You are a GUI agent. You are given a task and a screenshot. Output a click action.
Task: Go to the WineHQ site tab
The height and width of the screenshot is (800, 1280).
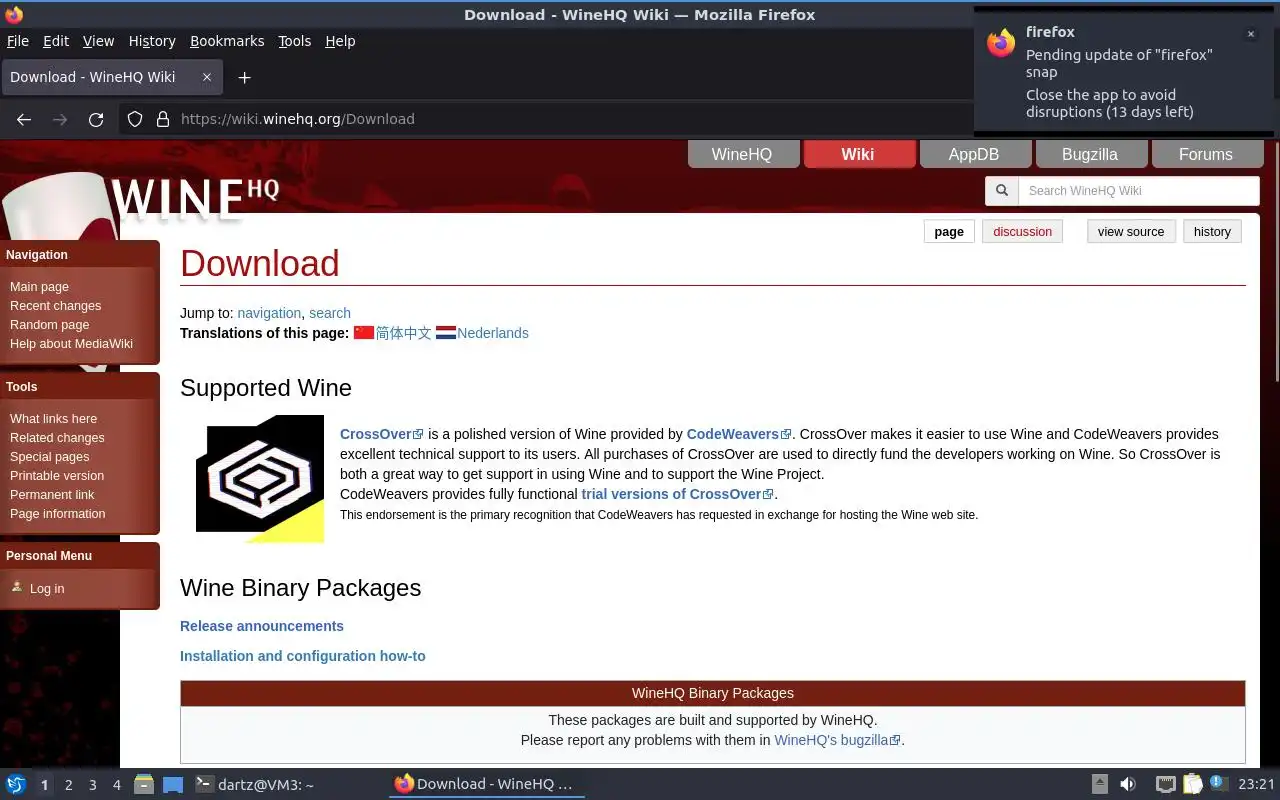(x=742, y=154)
